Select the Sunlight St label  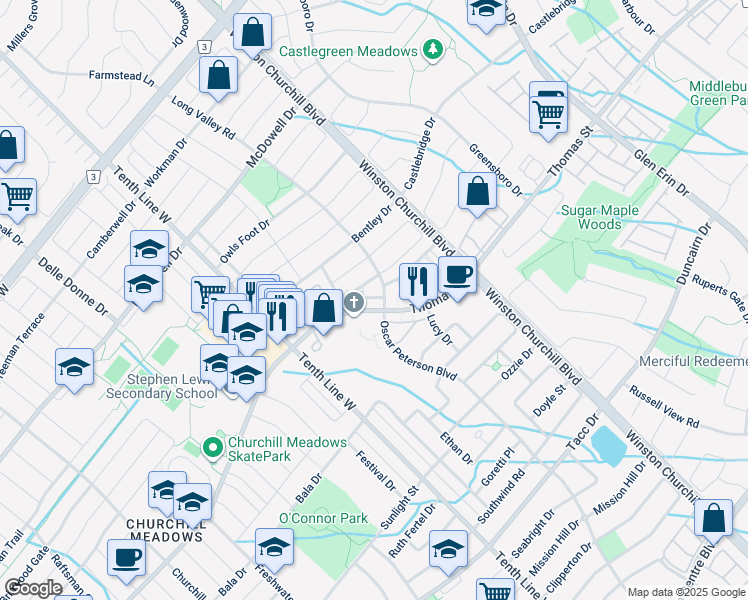[x=399, y=507]
